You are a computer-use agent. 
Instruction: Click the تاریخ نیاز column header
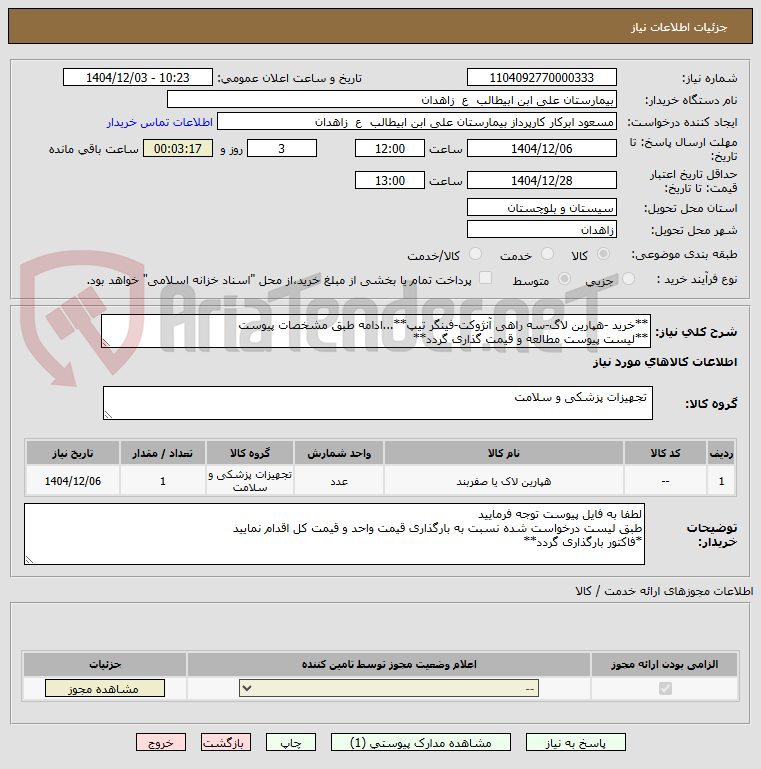pyautogui.click(x=73, y=453)
